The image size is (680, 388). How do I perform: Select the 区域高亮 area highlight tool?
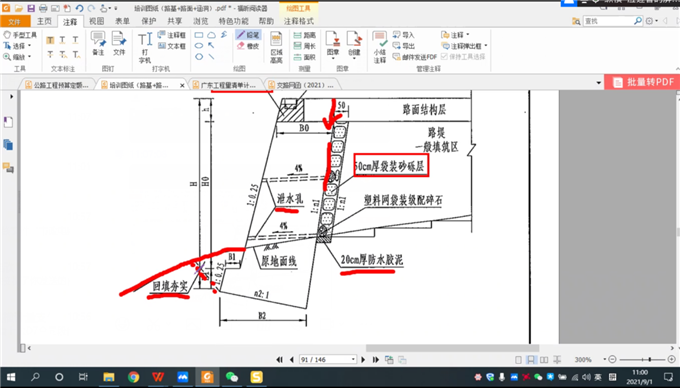[x=276, y=47]
